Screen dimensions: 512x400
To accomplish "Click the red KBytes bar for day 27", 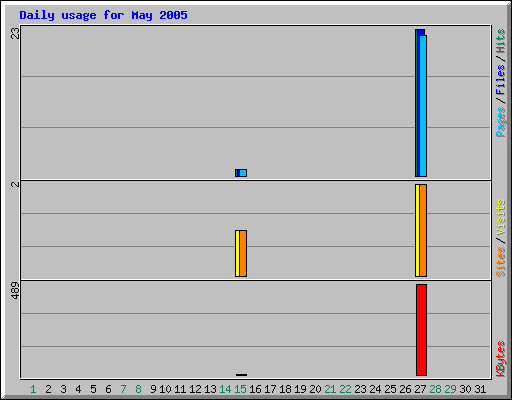I will tap(421, 330).
